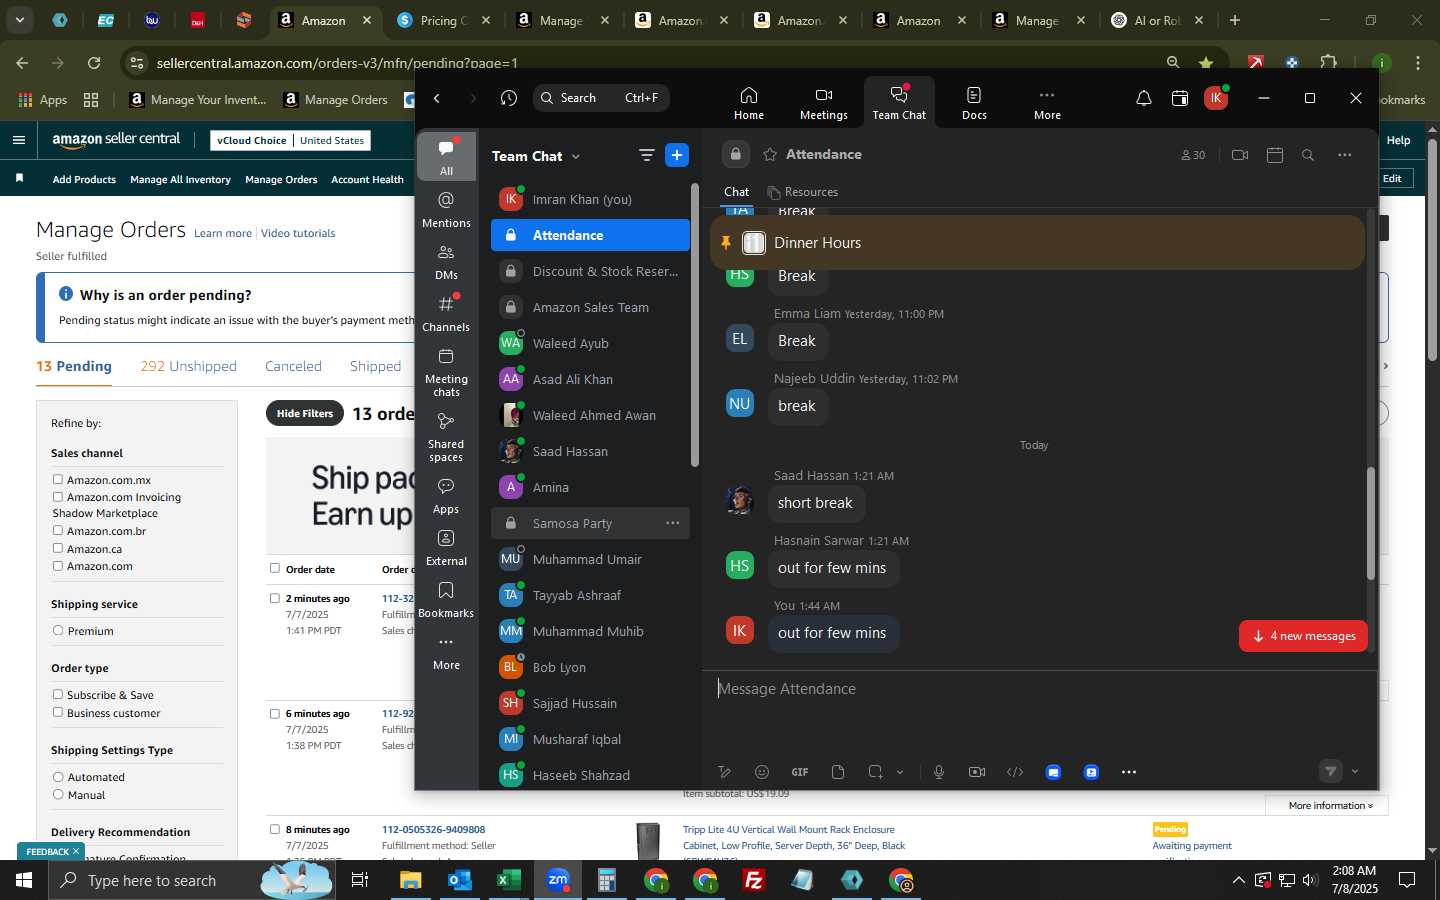
Task: Record video message in message toolbar
Action: [x=977, y=772]
